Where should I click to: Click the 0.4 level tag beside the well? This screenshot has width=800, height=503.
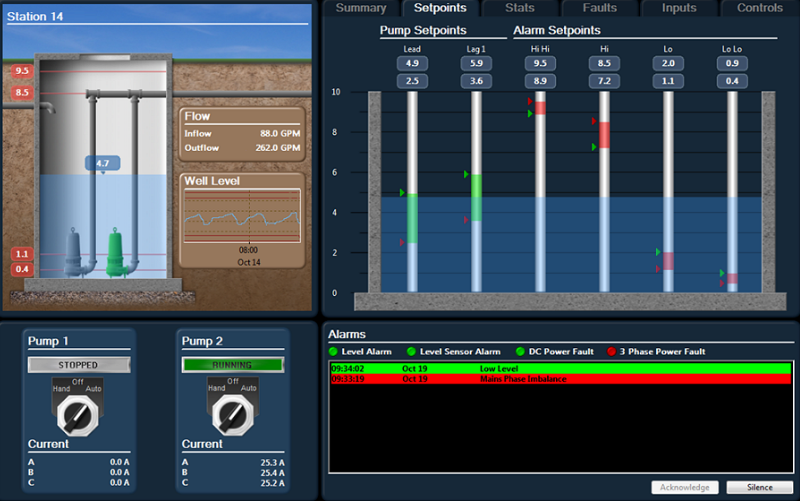coord(22,269)
